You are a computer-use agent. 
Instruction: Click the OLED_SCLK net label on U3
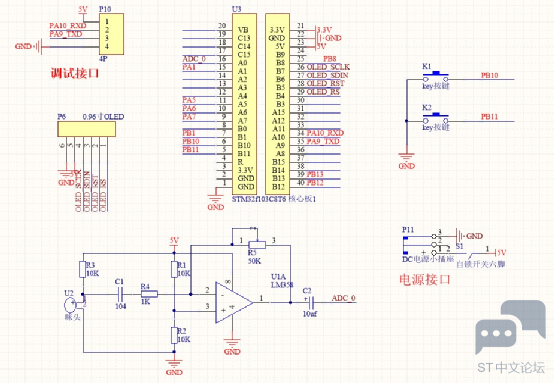coord(328,67)
